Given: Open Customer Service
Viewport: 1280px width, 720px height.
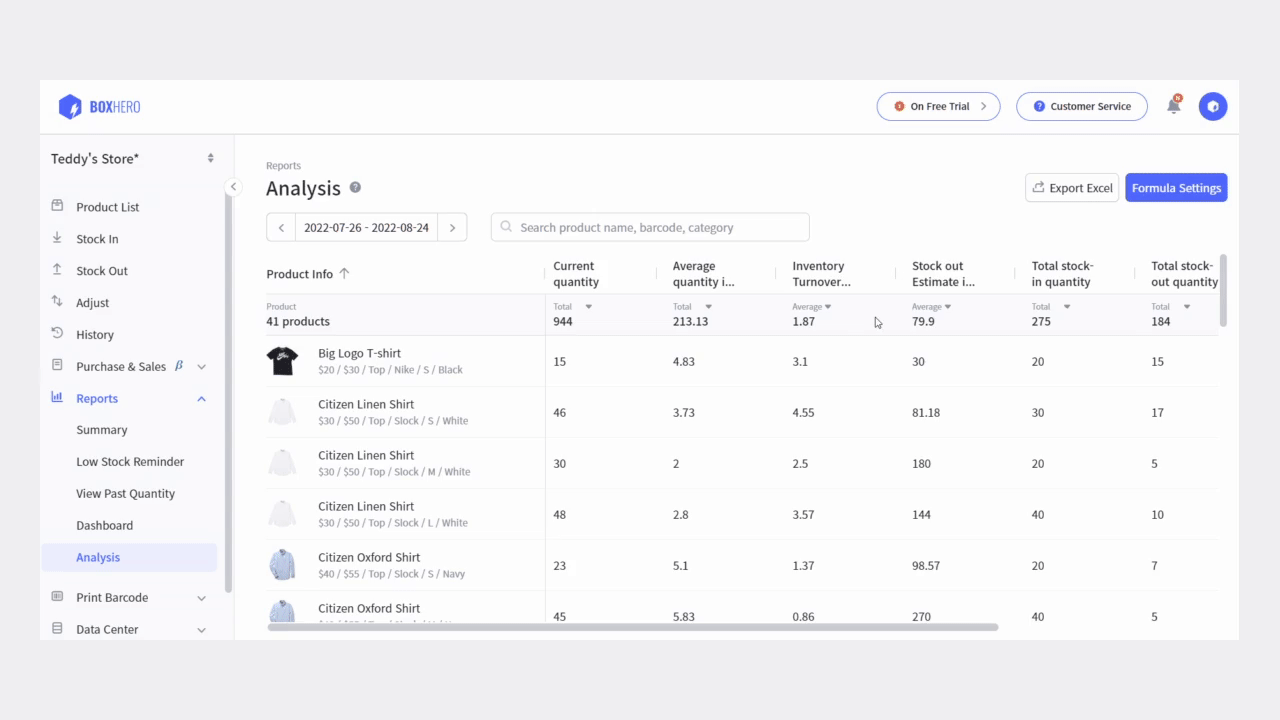Looking at the screenshot, I should pyautogui.click(x=1081, y=106).
